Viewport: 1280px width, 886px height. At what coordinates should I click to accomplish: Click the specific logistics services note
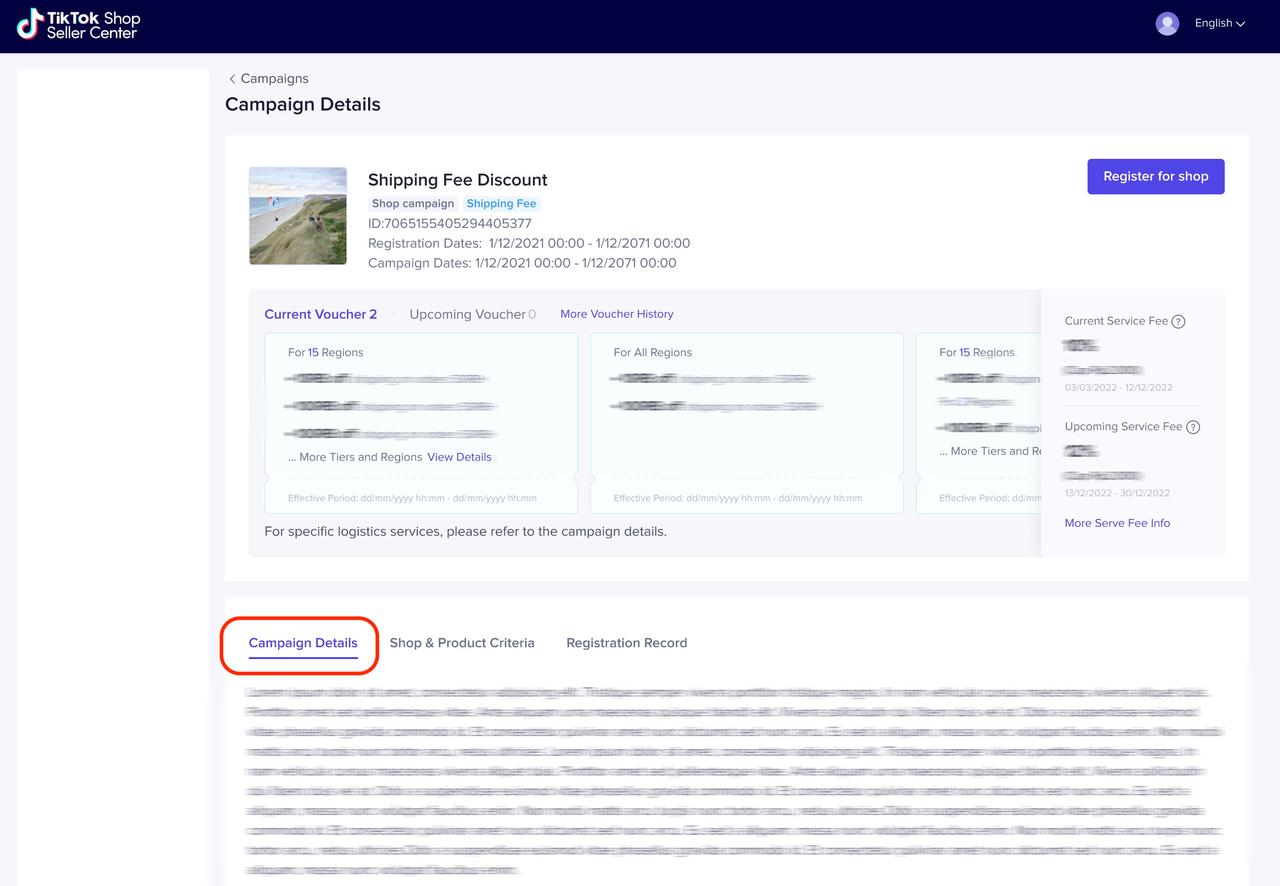click(465, 532)
